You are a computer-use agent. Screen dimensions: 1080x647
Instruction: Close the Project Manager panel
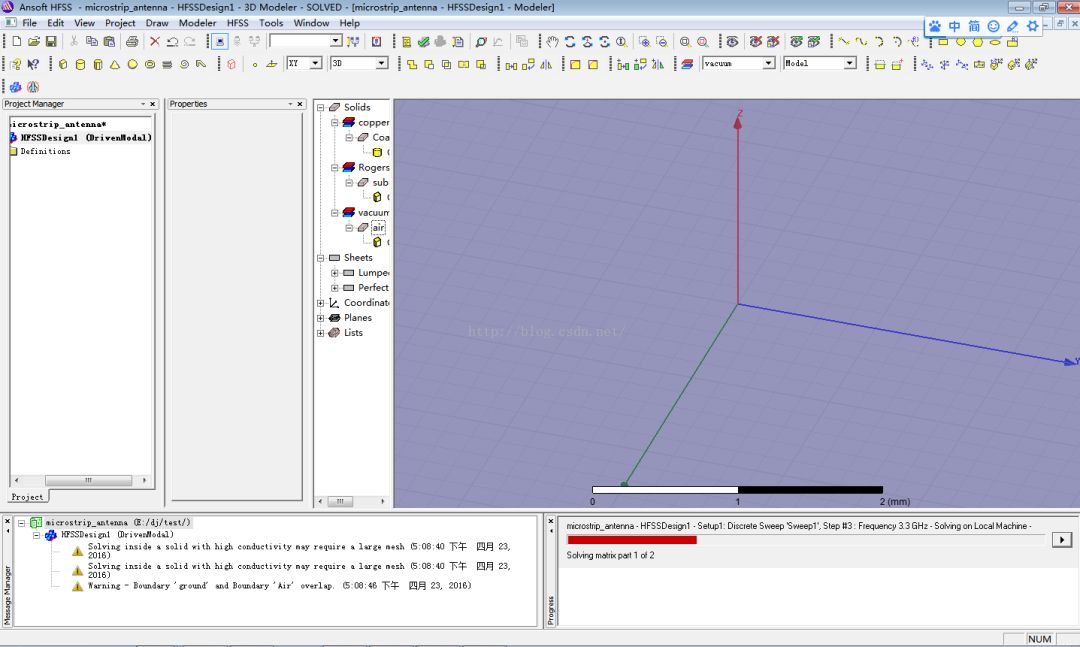(x=152, y=104)
